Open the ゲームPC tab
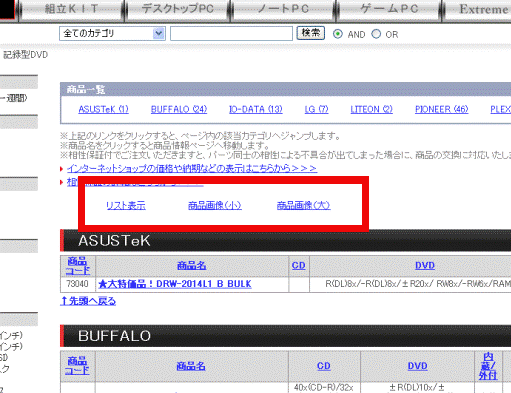The image size is (511, 393). click(x=389, y=9)
